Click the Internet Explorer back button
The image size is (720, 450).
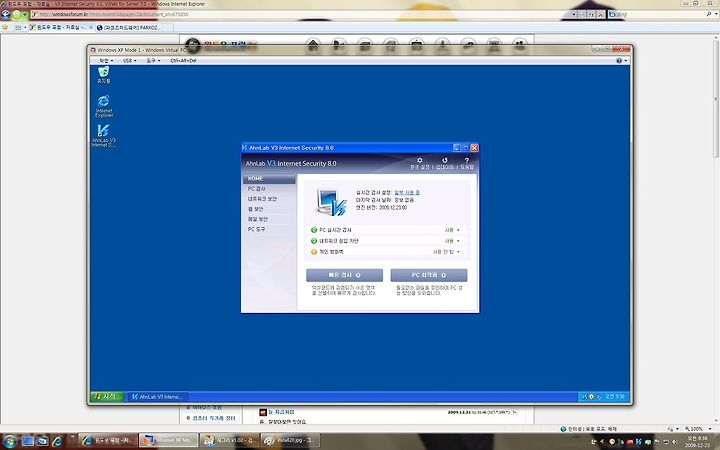(x=6, y=14)
